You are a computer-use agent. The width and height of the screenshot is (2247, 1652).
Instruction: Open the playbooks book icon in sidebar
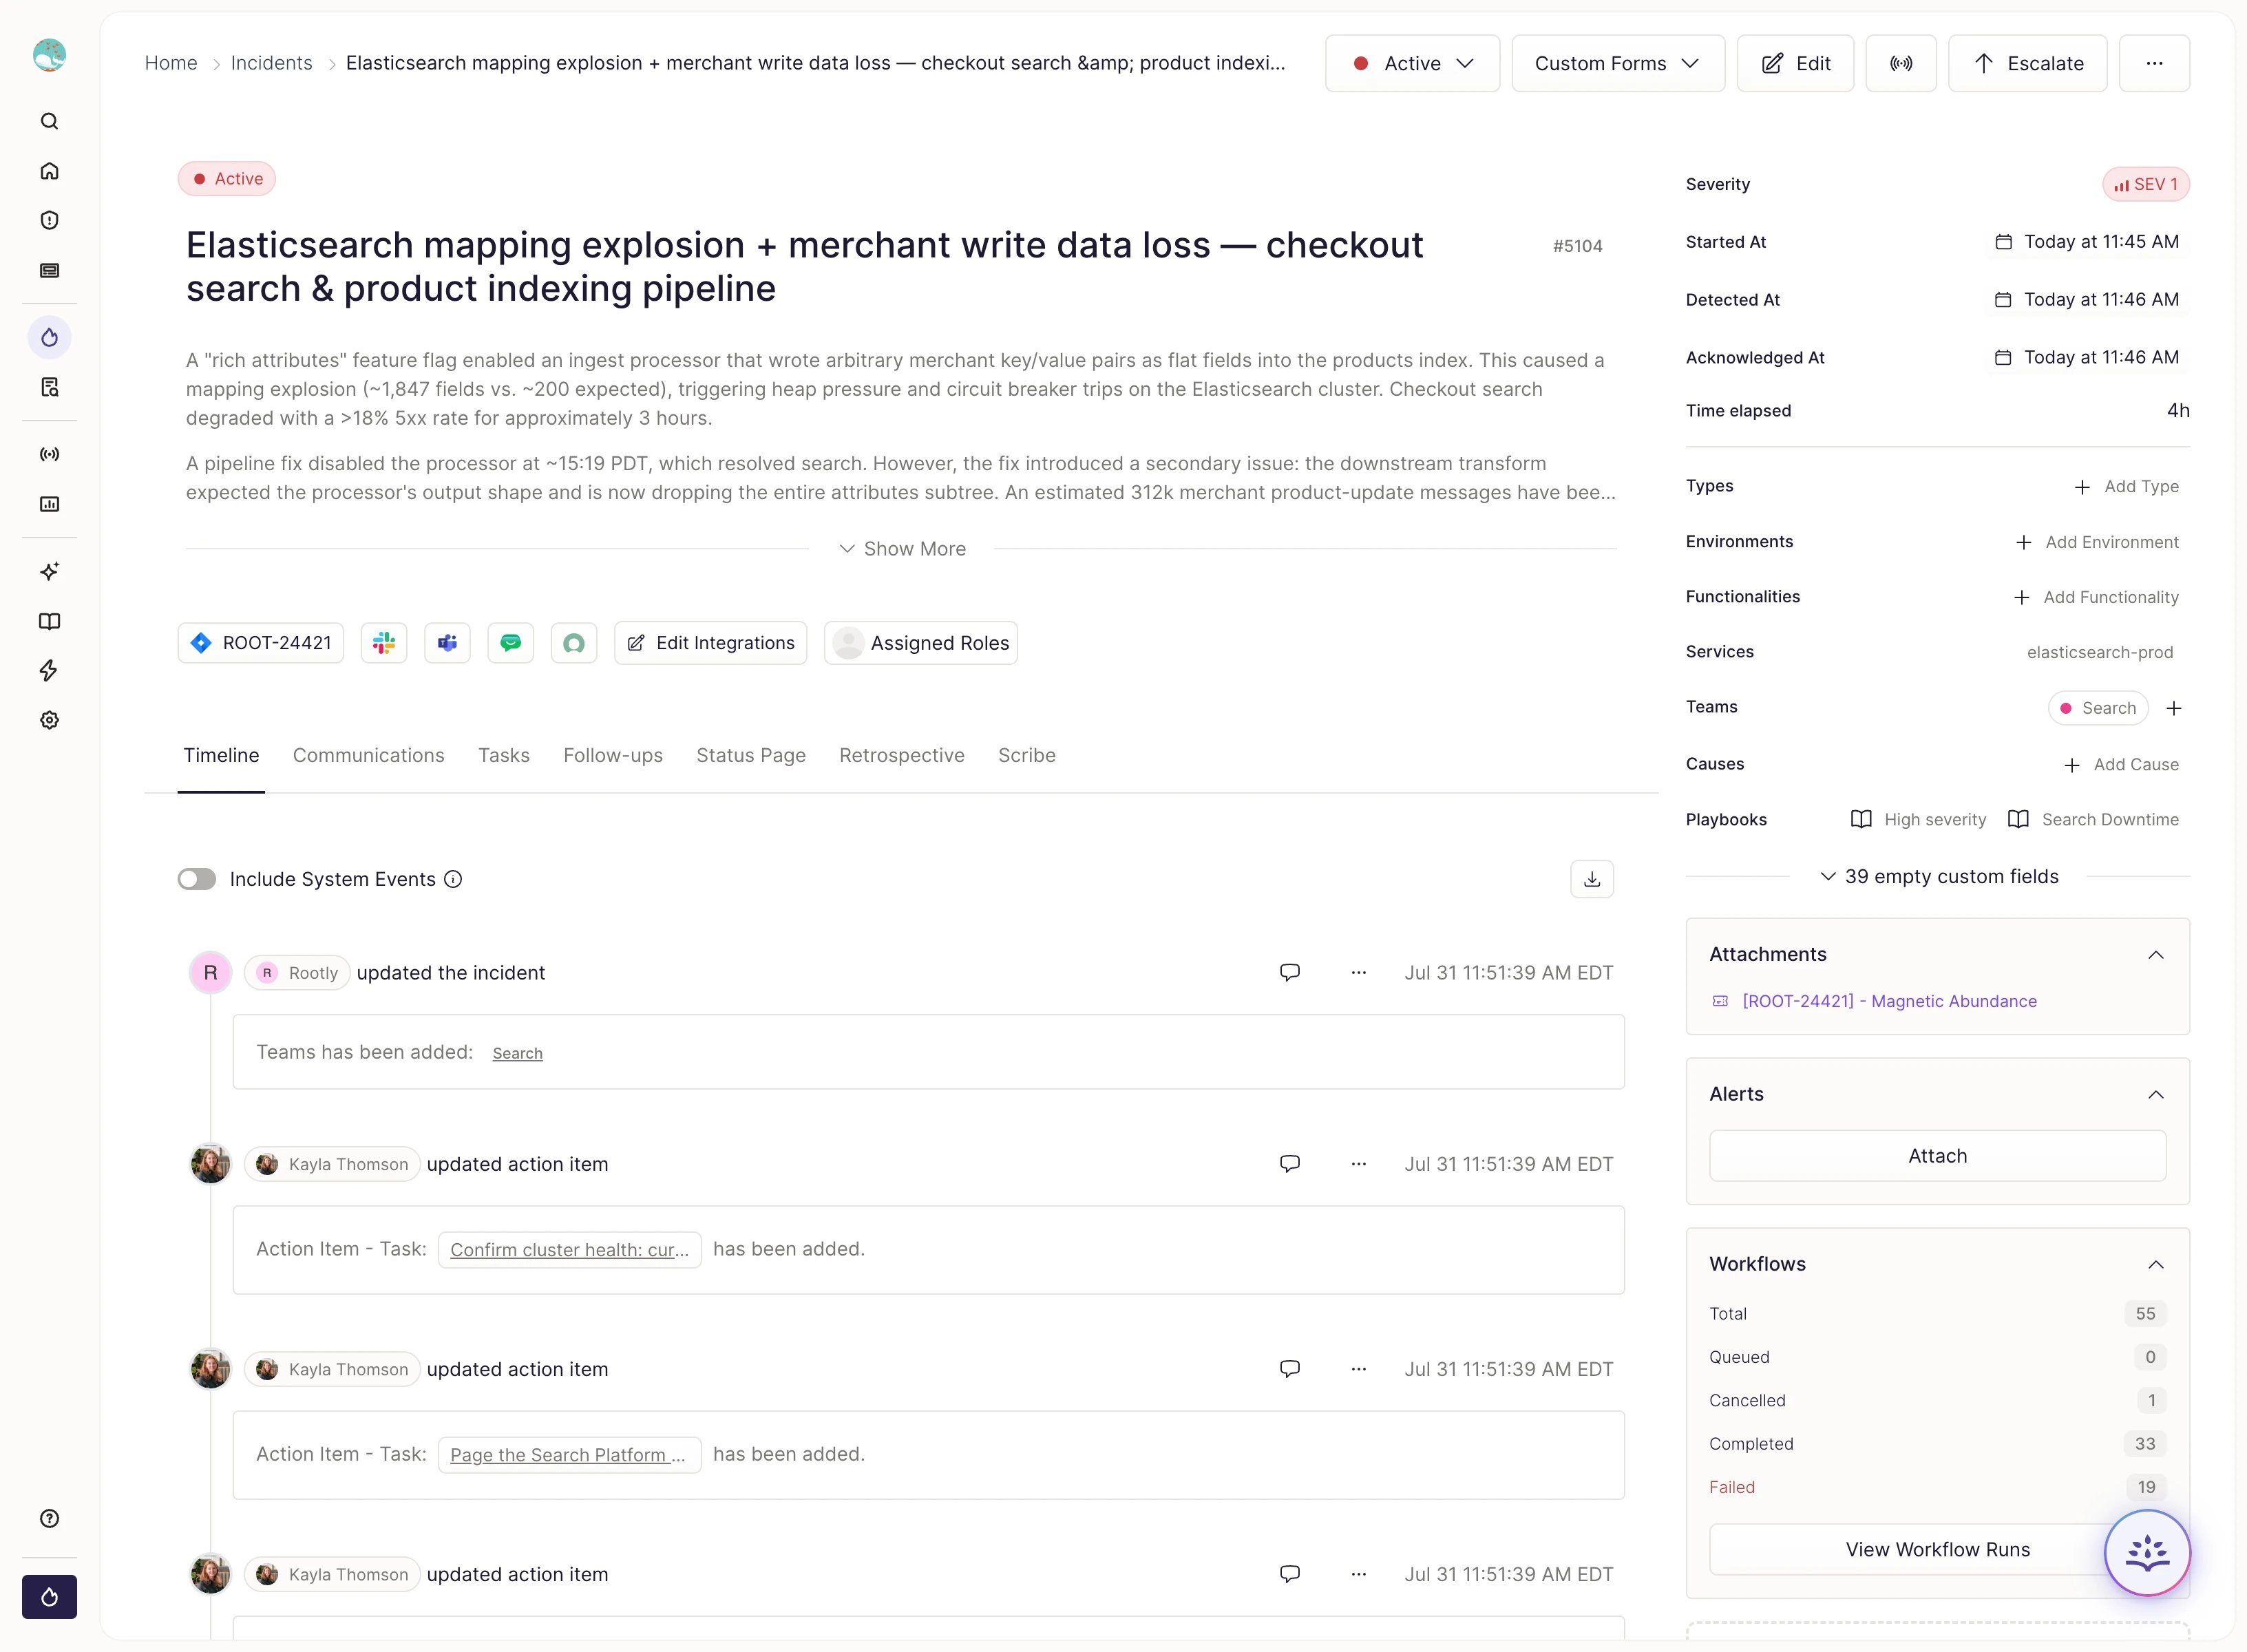(49, 621)
